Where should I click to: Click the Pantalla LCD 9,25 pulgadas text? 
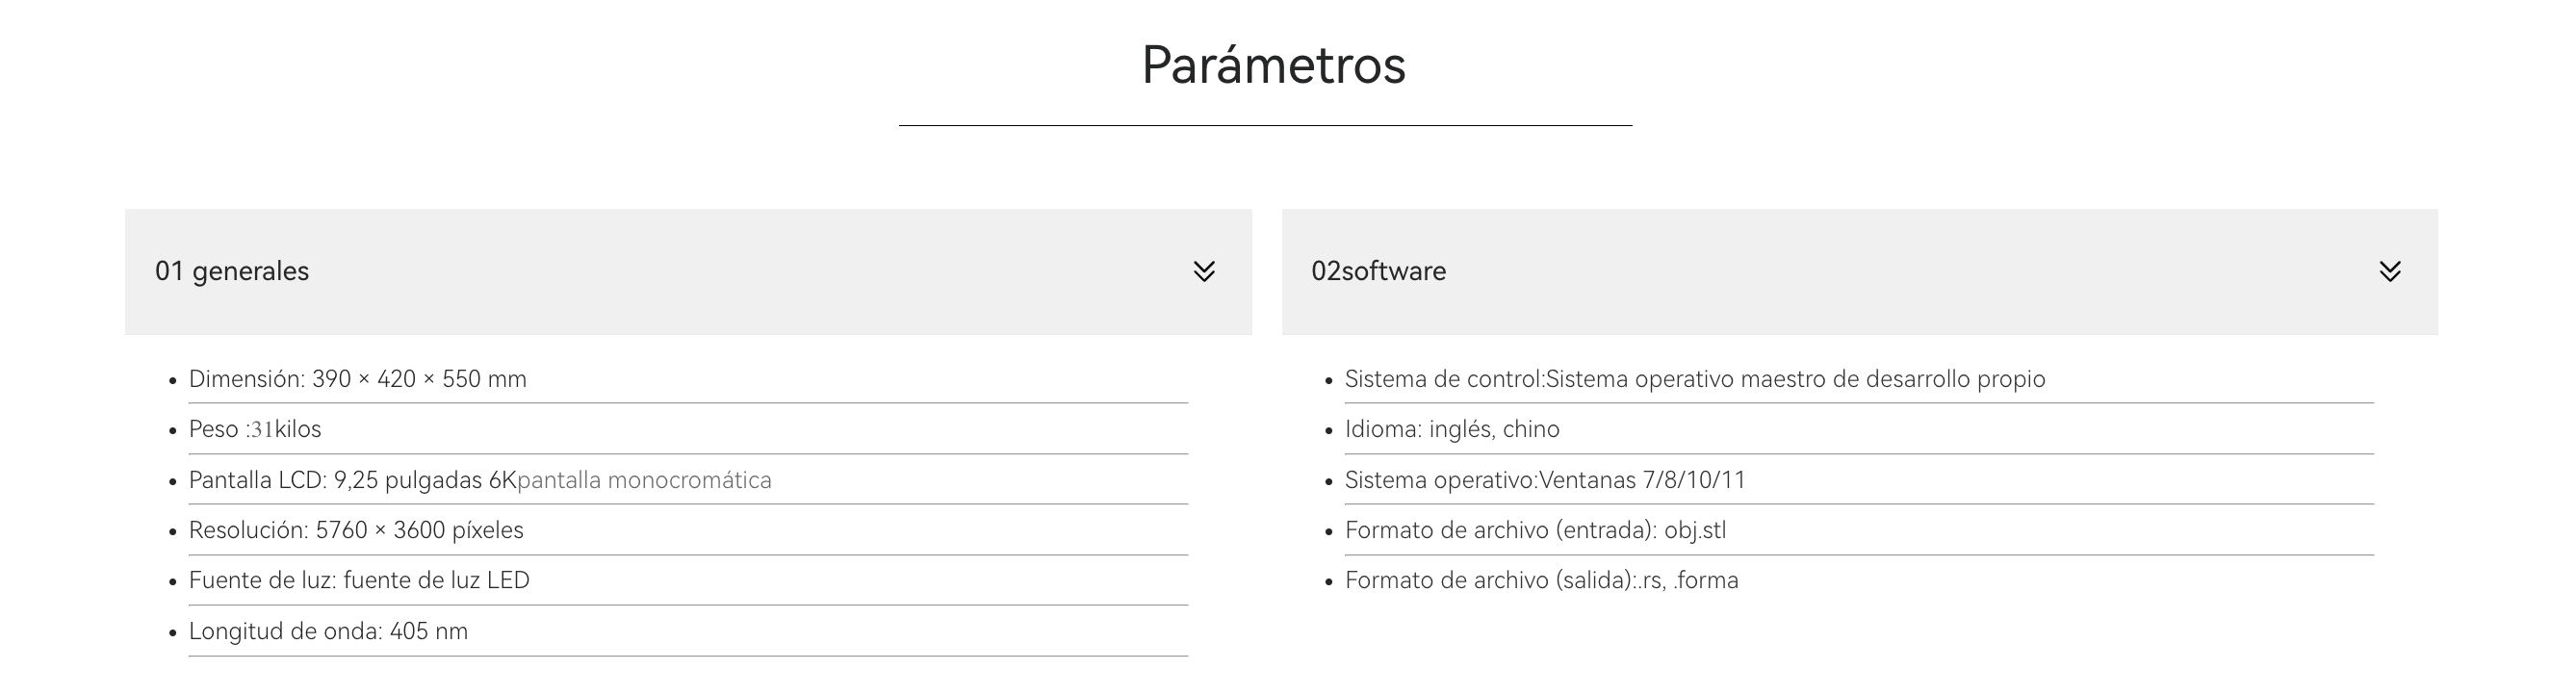pos(352,480)
